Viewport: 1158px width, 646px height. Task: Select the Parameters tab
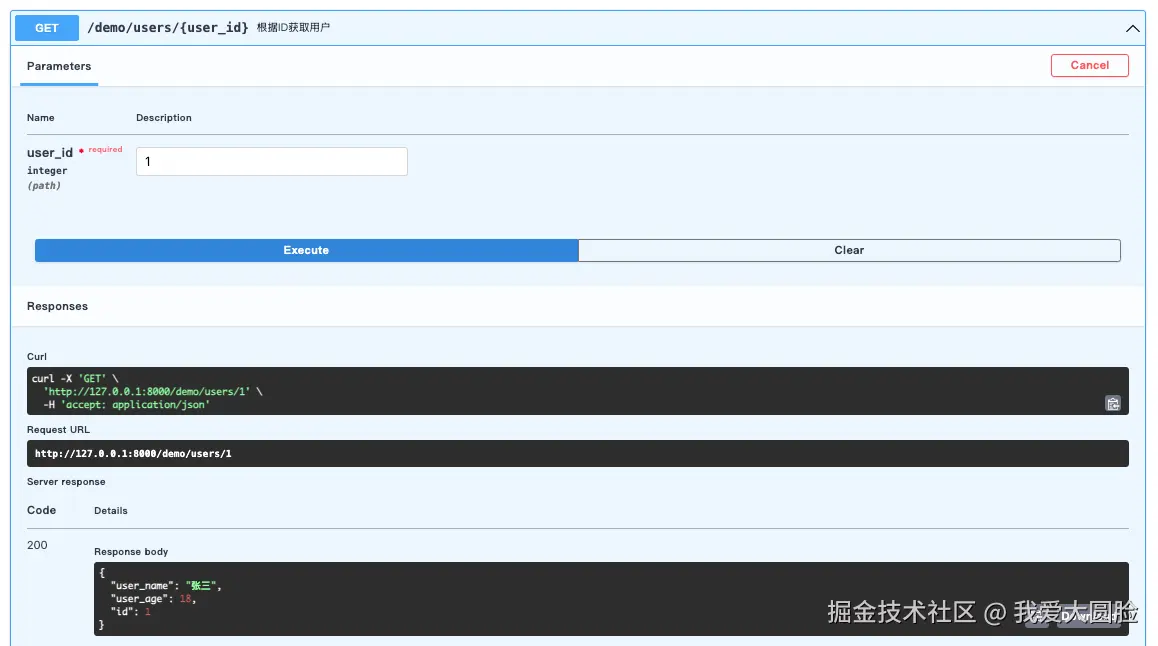pyautogui.click(x=59, y=66)
